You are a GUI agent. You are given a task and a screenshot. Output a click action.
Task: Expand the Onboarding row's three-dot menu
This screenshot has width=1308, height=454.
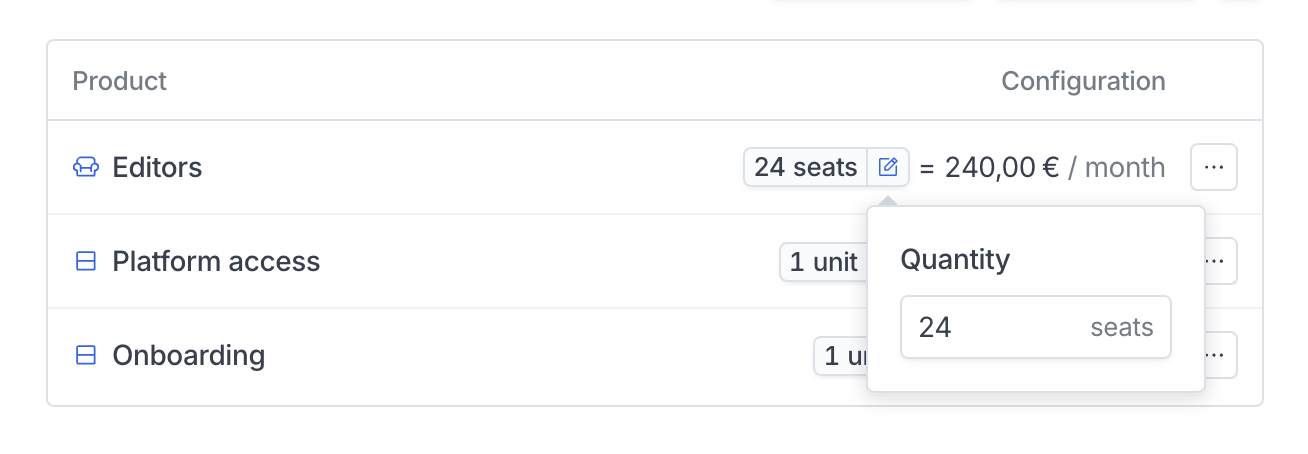coord(1219,355)
